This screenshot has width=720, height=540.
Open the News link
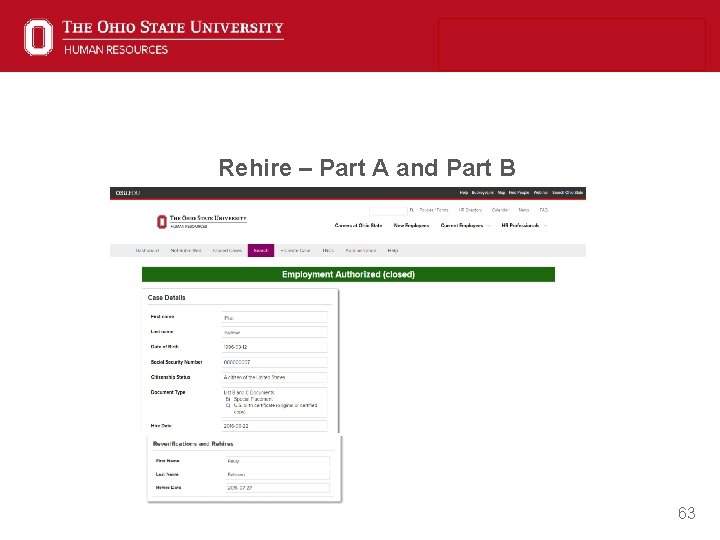(x=523, y=210)
